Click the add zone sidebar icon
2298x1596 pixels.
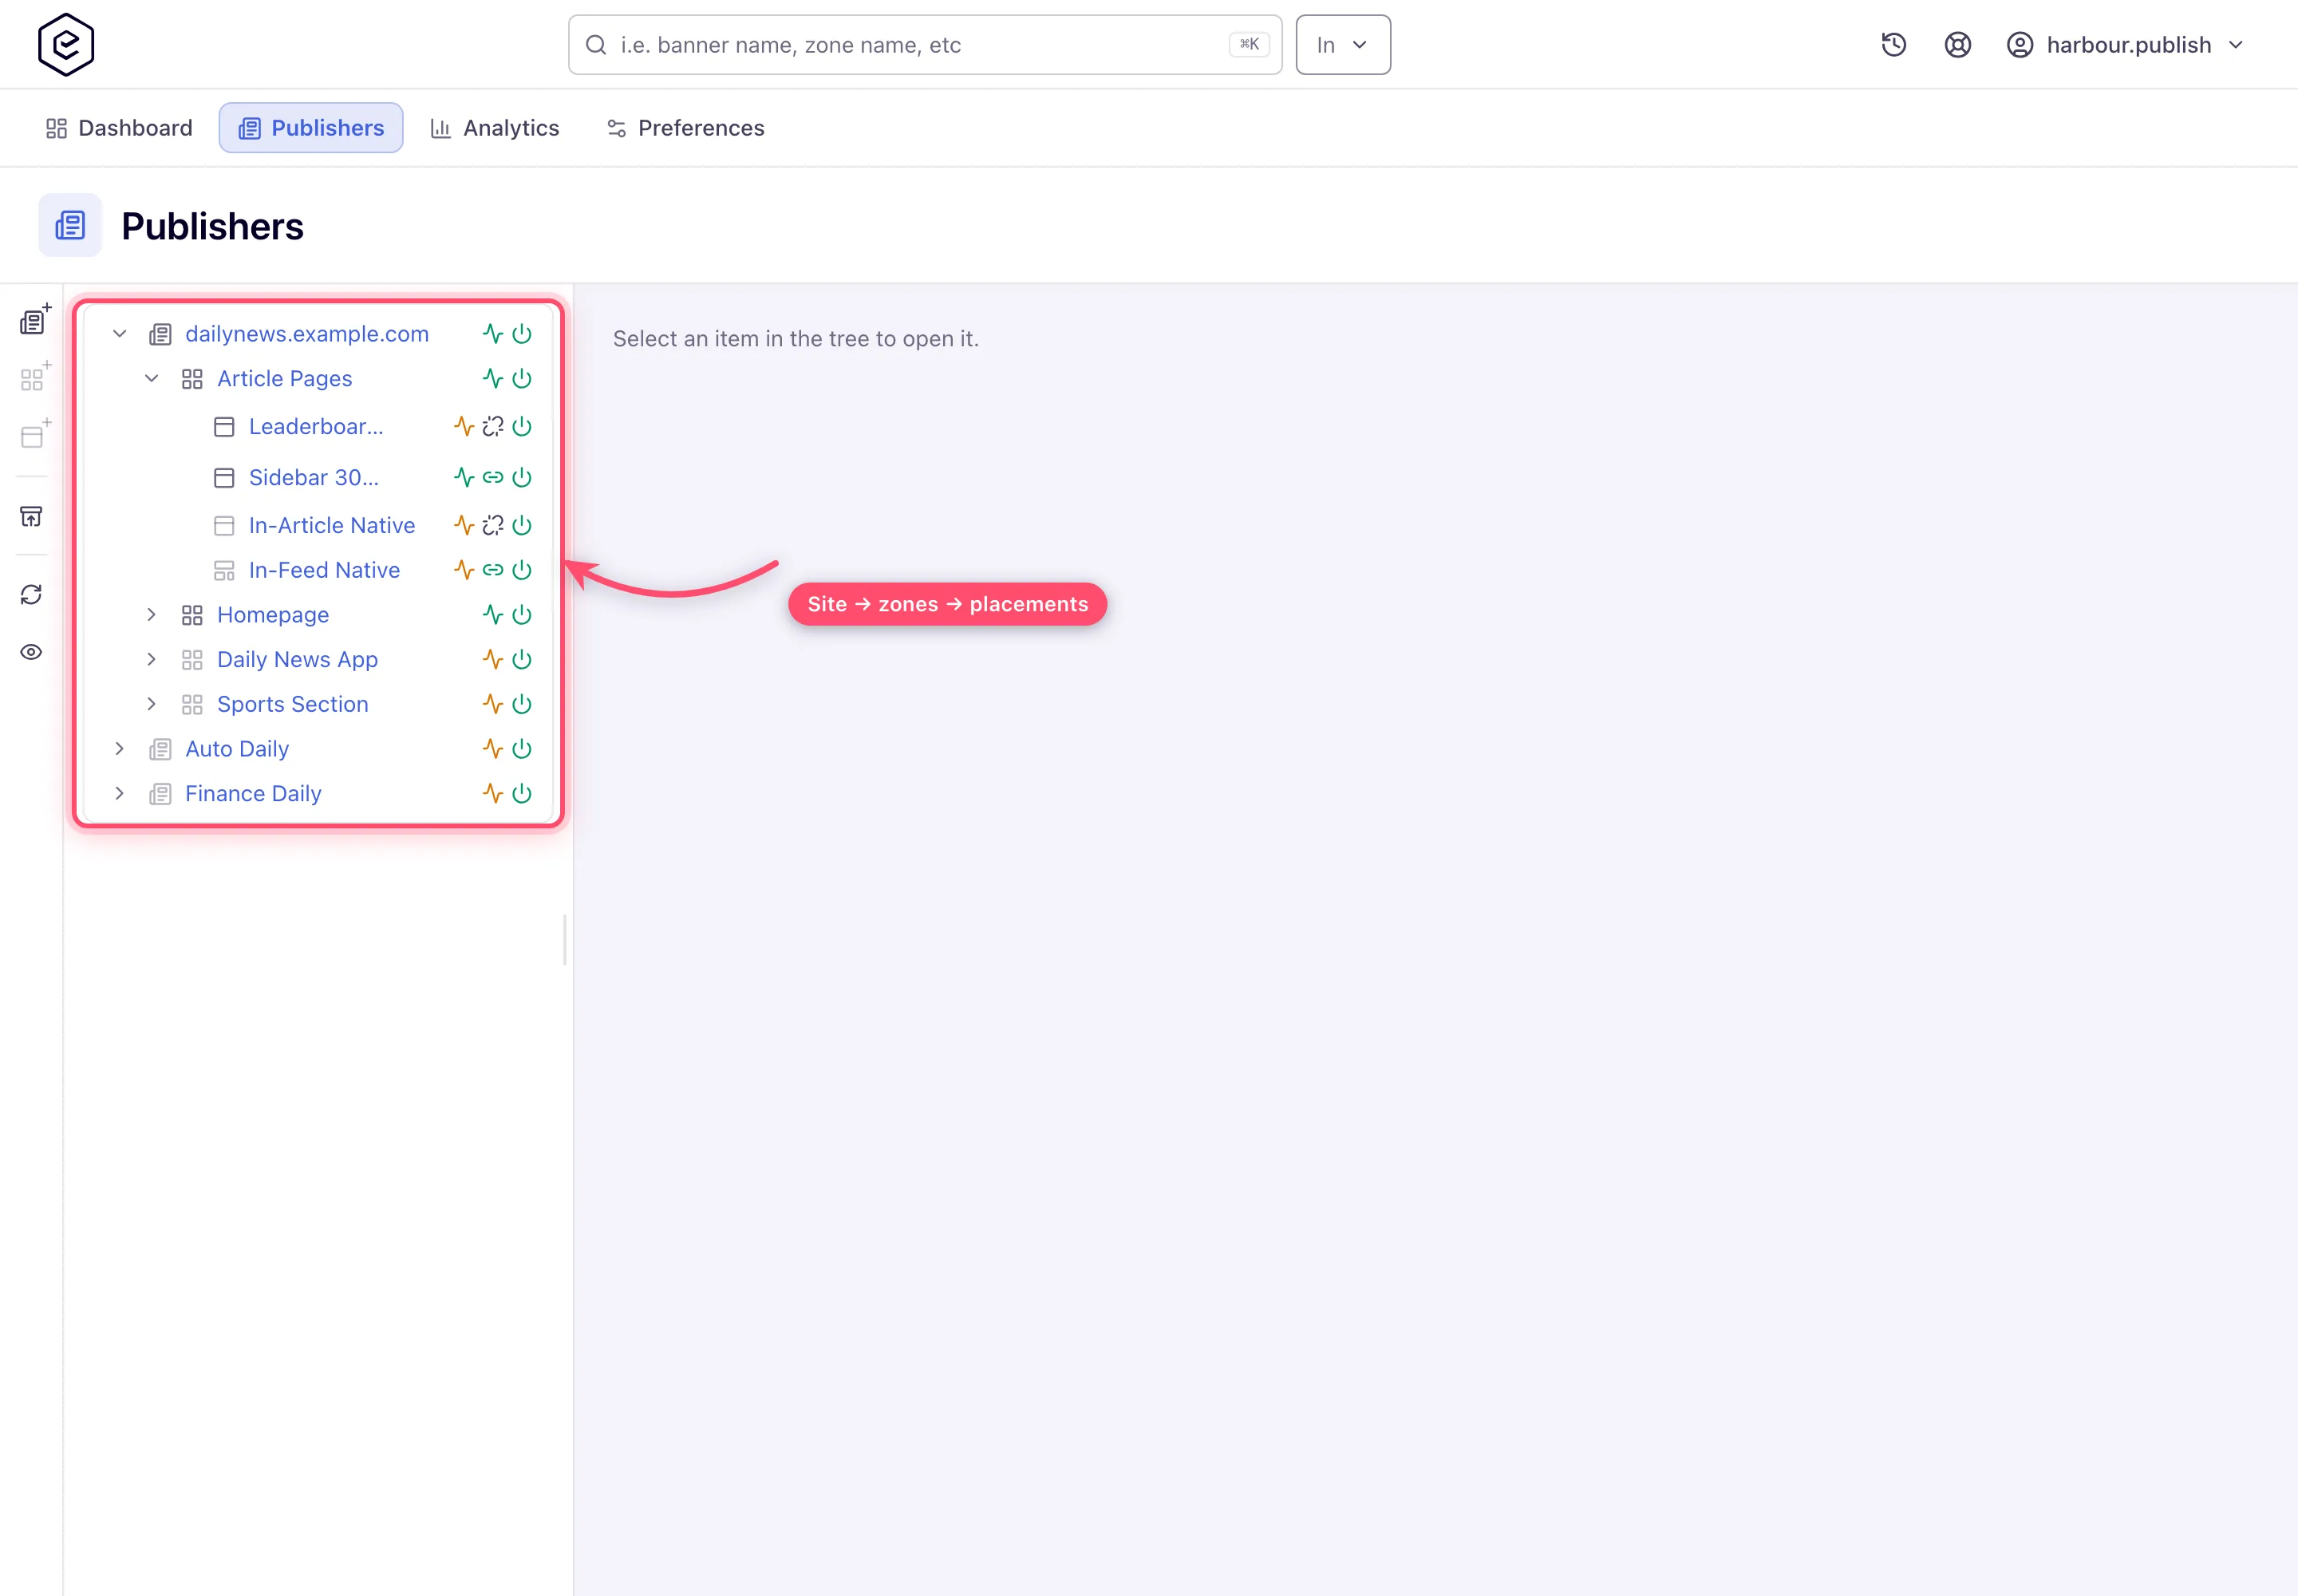[x=35, y=377]
